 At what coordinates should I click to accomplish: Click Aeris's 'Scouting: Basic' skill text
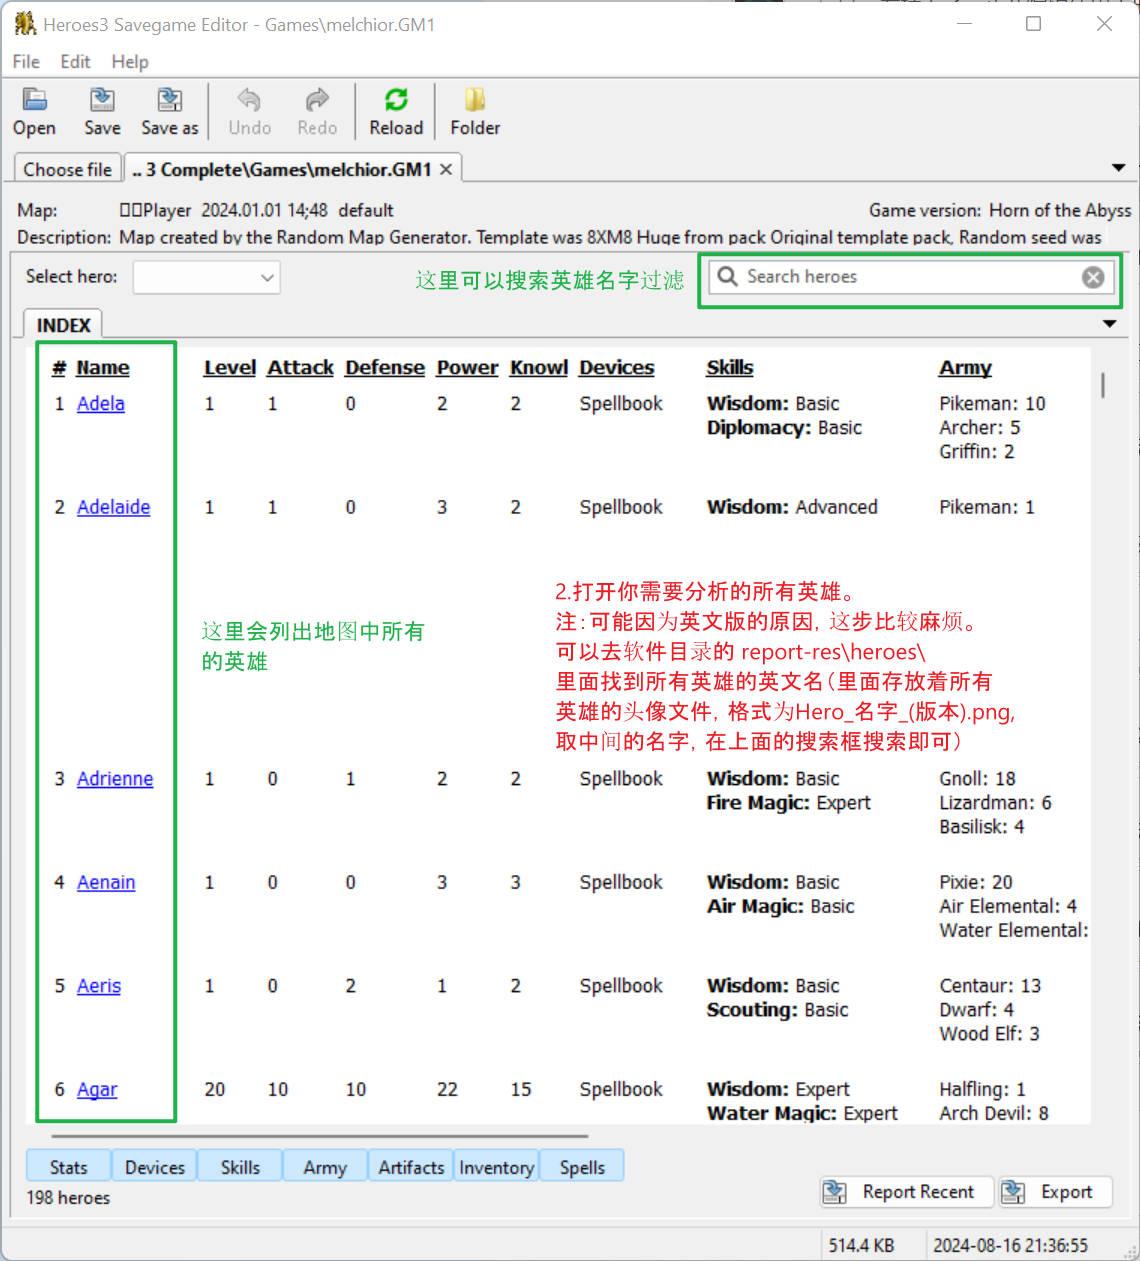coord(777,1010)
